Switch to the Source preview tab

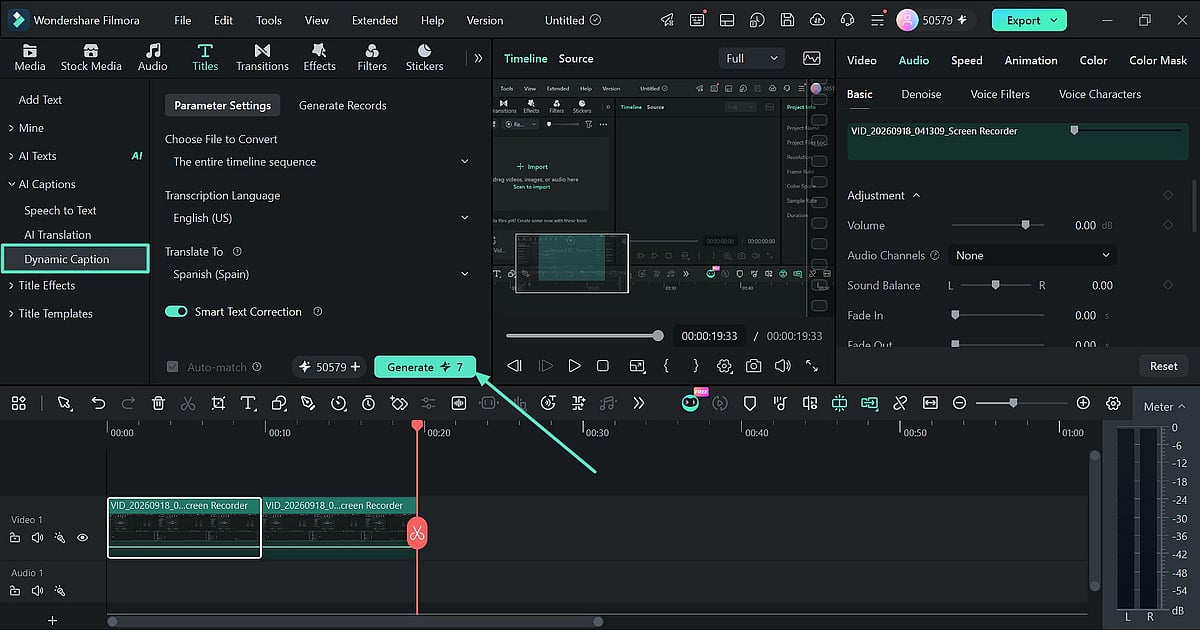tap(576, 58)
